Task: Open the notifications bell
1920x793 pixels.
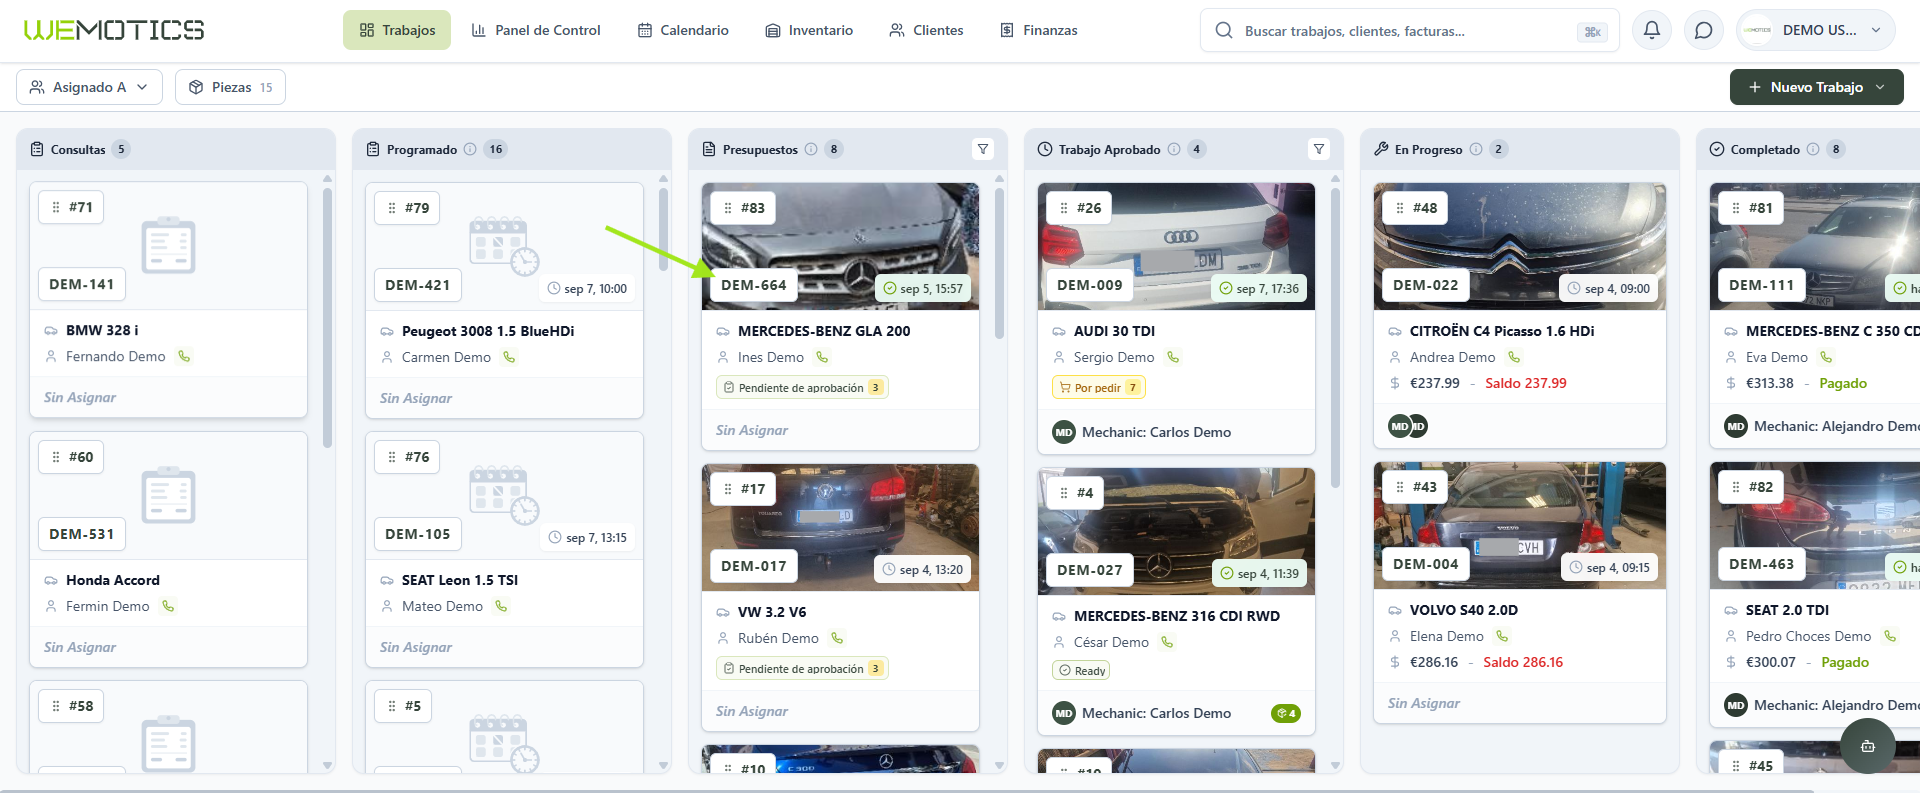Action: 1652,30
